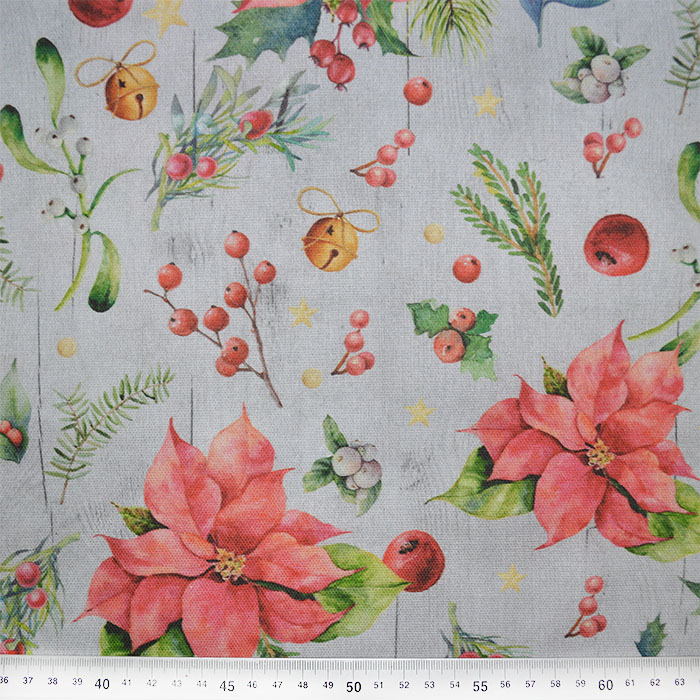Select the number 45 ruler marking
The image size is (700, 700).
click(227, 686)
